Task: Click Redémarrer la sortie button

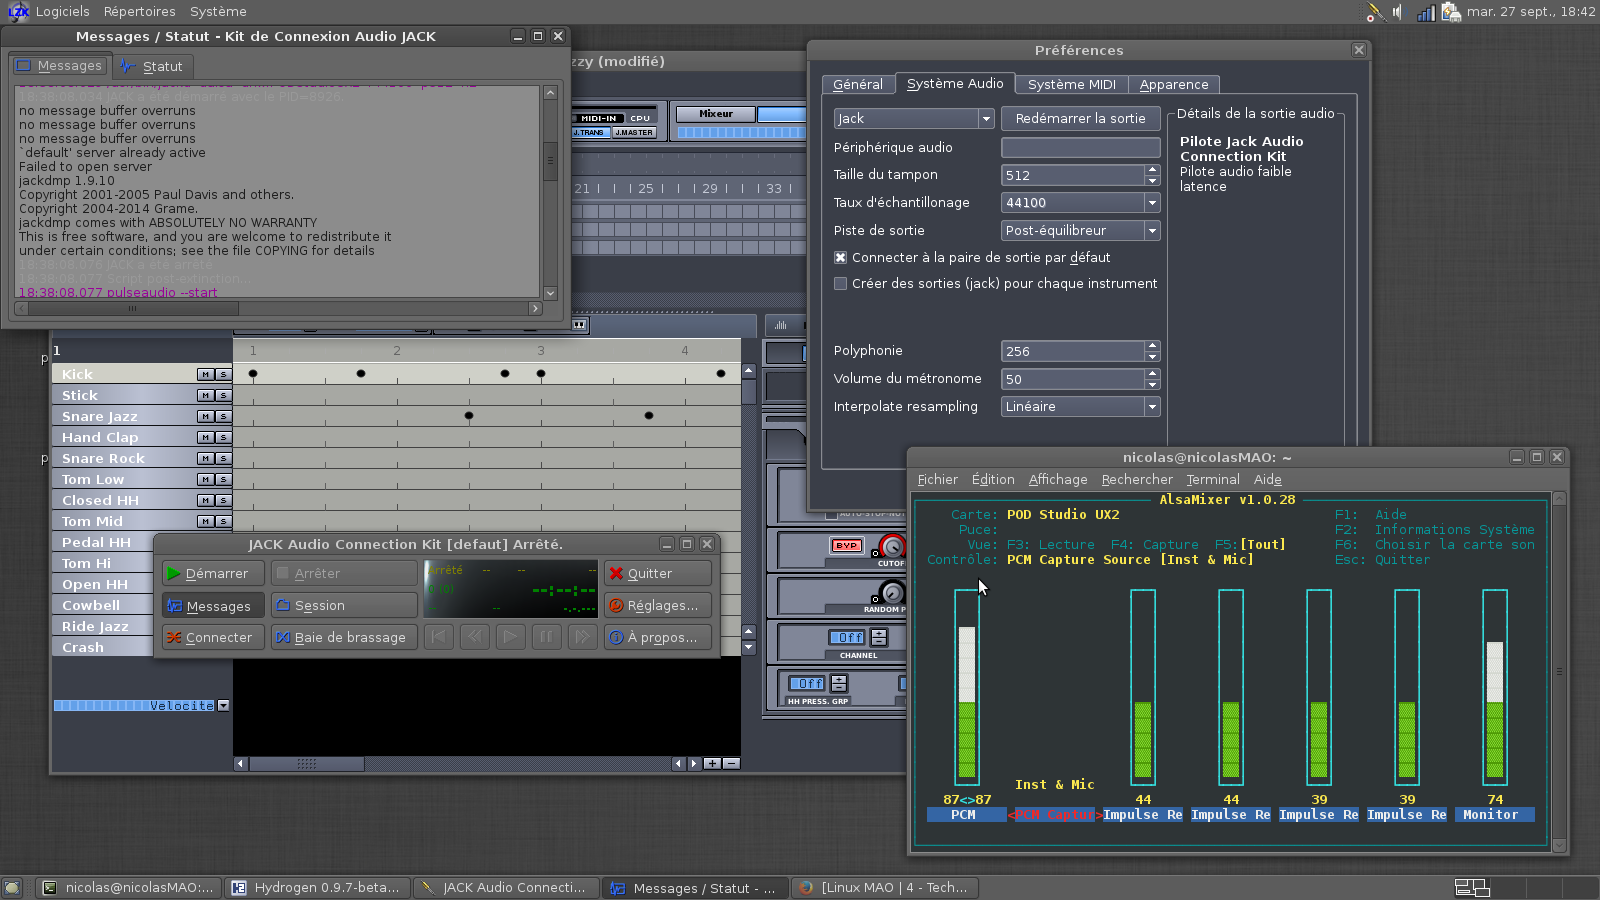Action: [x=1080, y=118]
